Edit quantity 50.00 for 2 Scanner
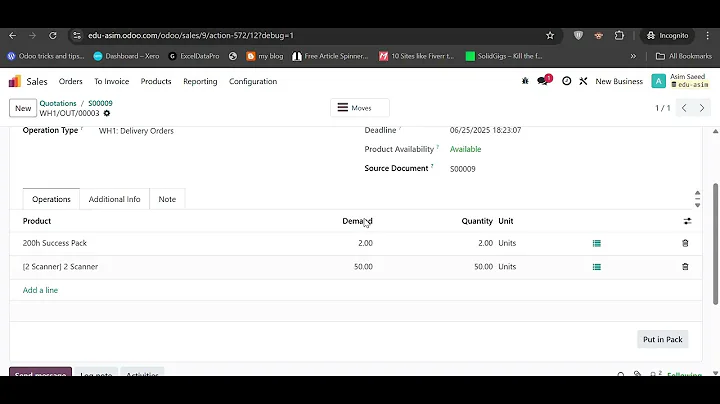 pyautogui.click(x=483, y=267)
